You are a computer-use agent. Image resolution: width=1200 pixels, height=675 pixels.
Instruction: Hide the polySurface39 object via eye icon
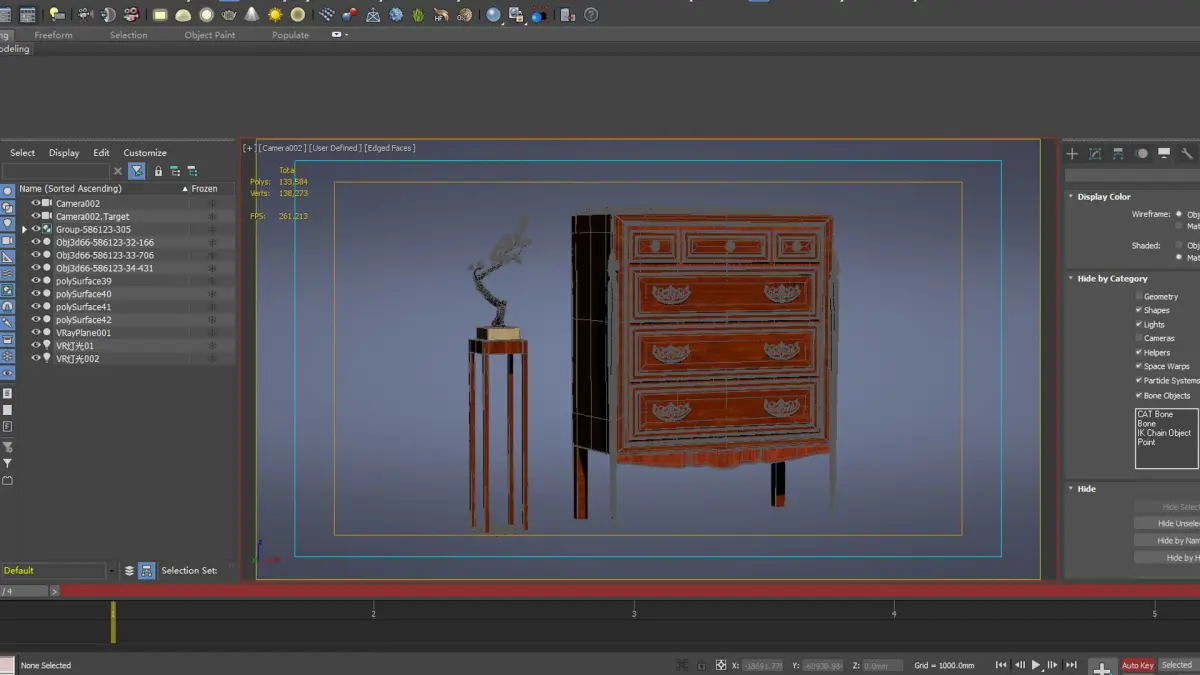pyautogui.click(x=36, y=281)
